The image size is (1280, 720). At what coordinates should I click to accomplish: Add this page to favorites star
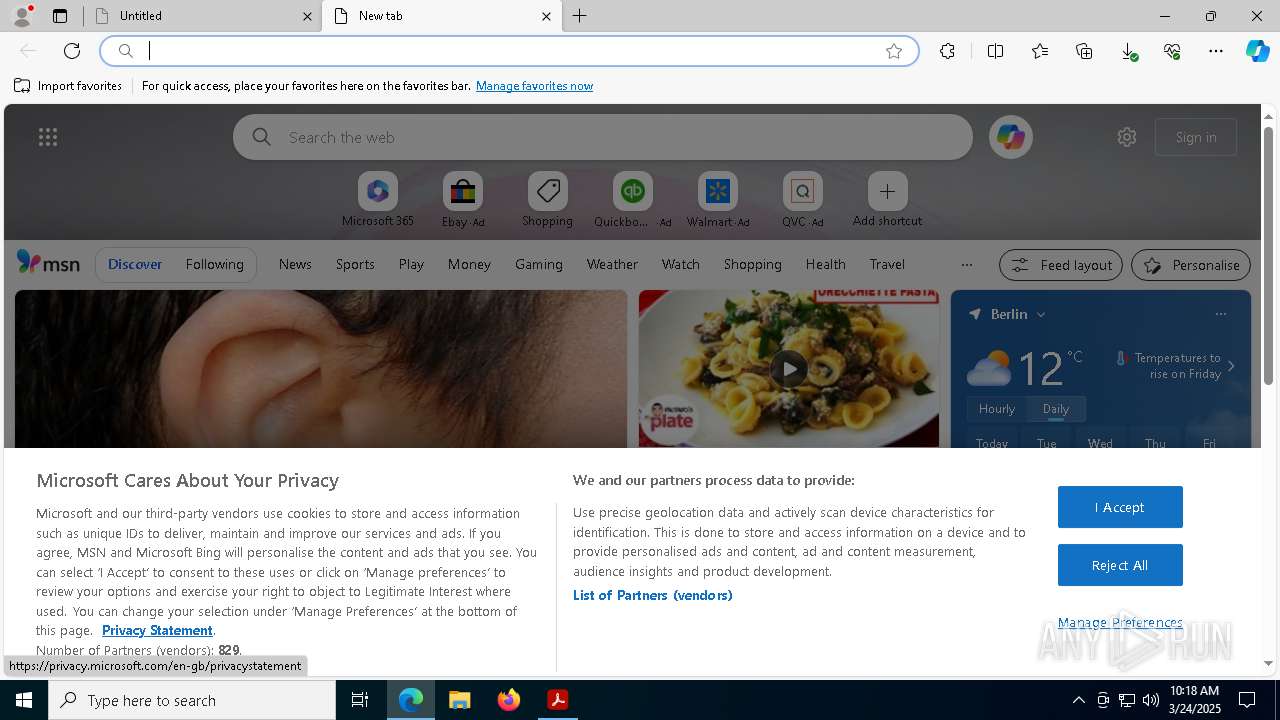point(894,51)
